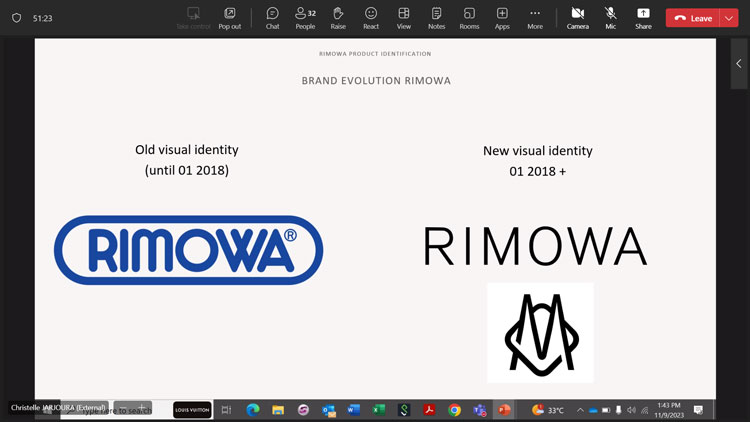Toggle the Mic mute state
The width and height of the screenshot is (750, 422).
tap(610, 17)
